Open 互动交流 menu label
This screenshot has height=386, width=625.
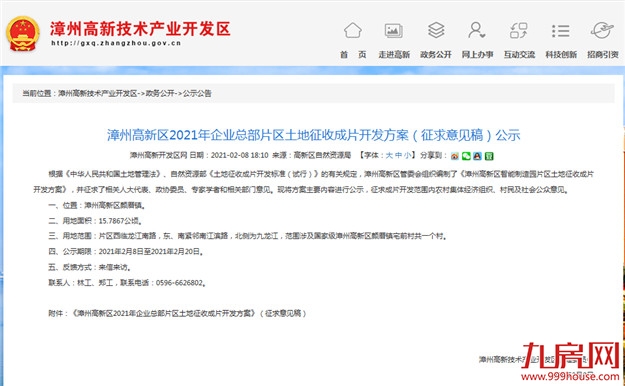point(519,55)
